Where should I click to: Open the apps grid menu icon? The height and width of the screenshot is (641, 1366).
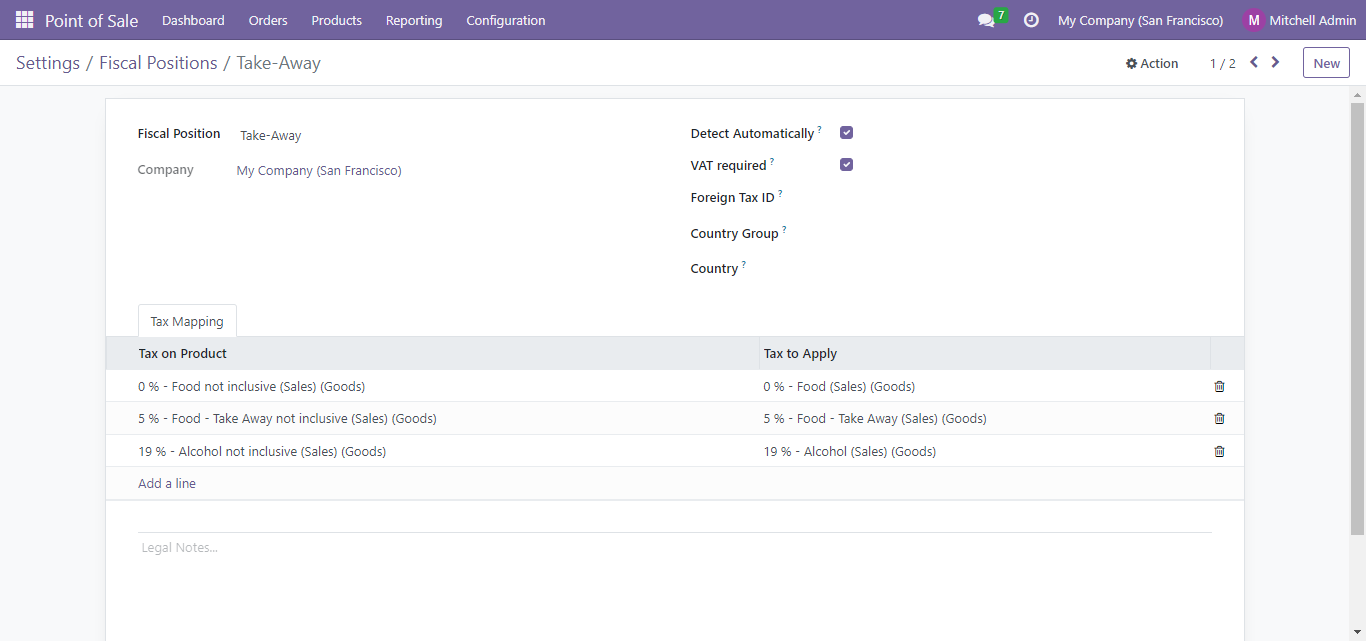pyautogui.click(x=24, y=20)
